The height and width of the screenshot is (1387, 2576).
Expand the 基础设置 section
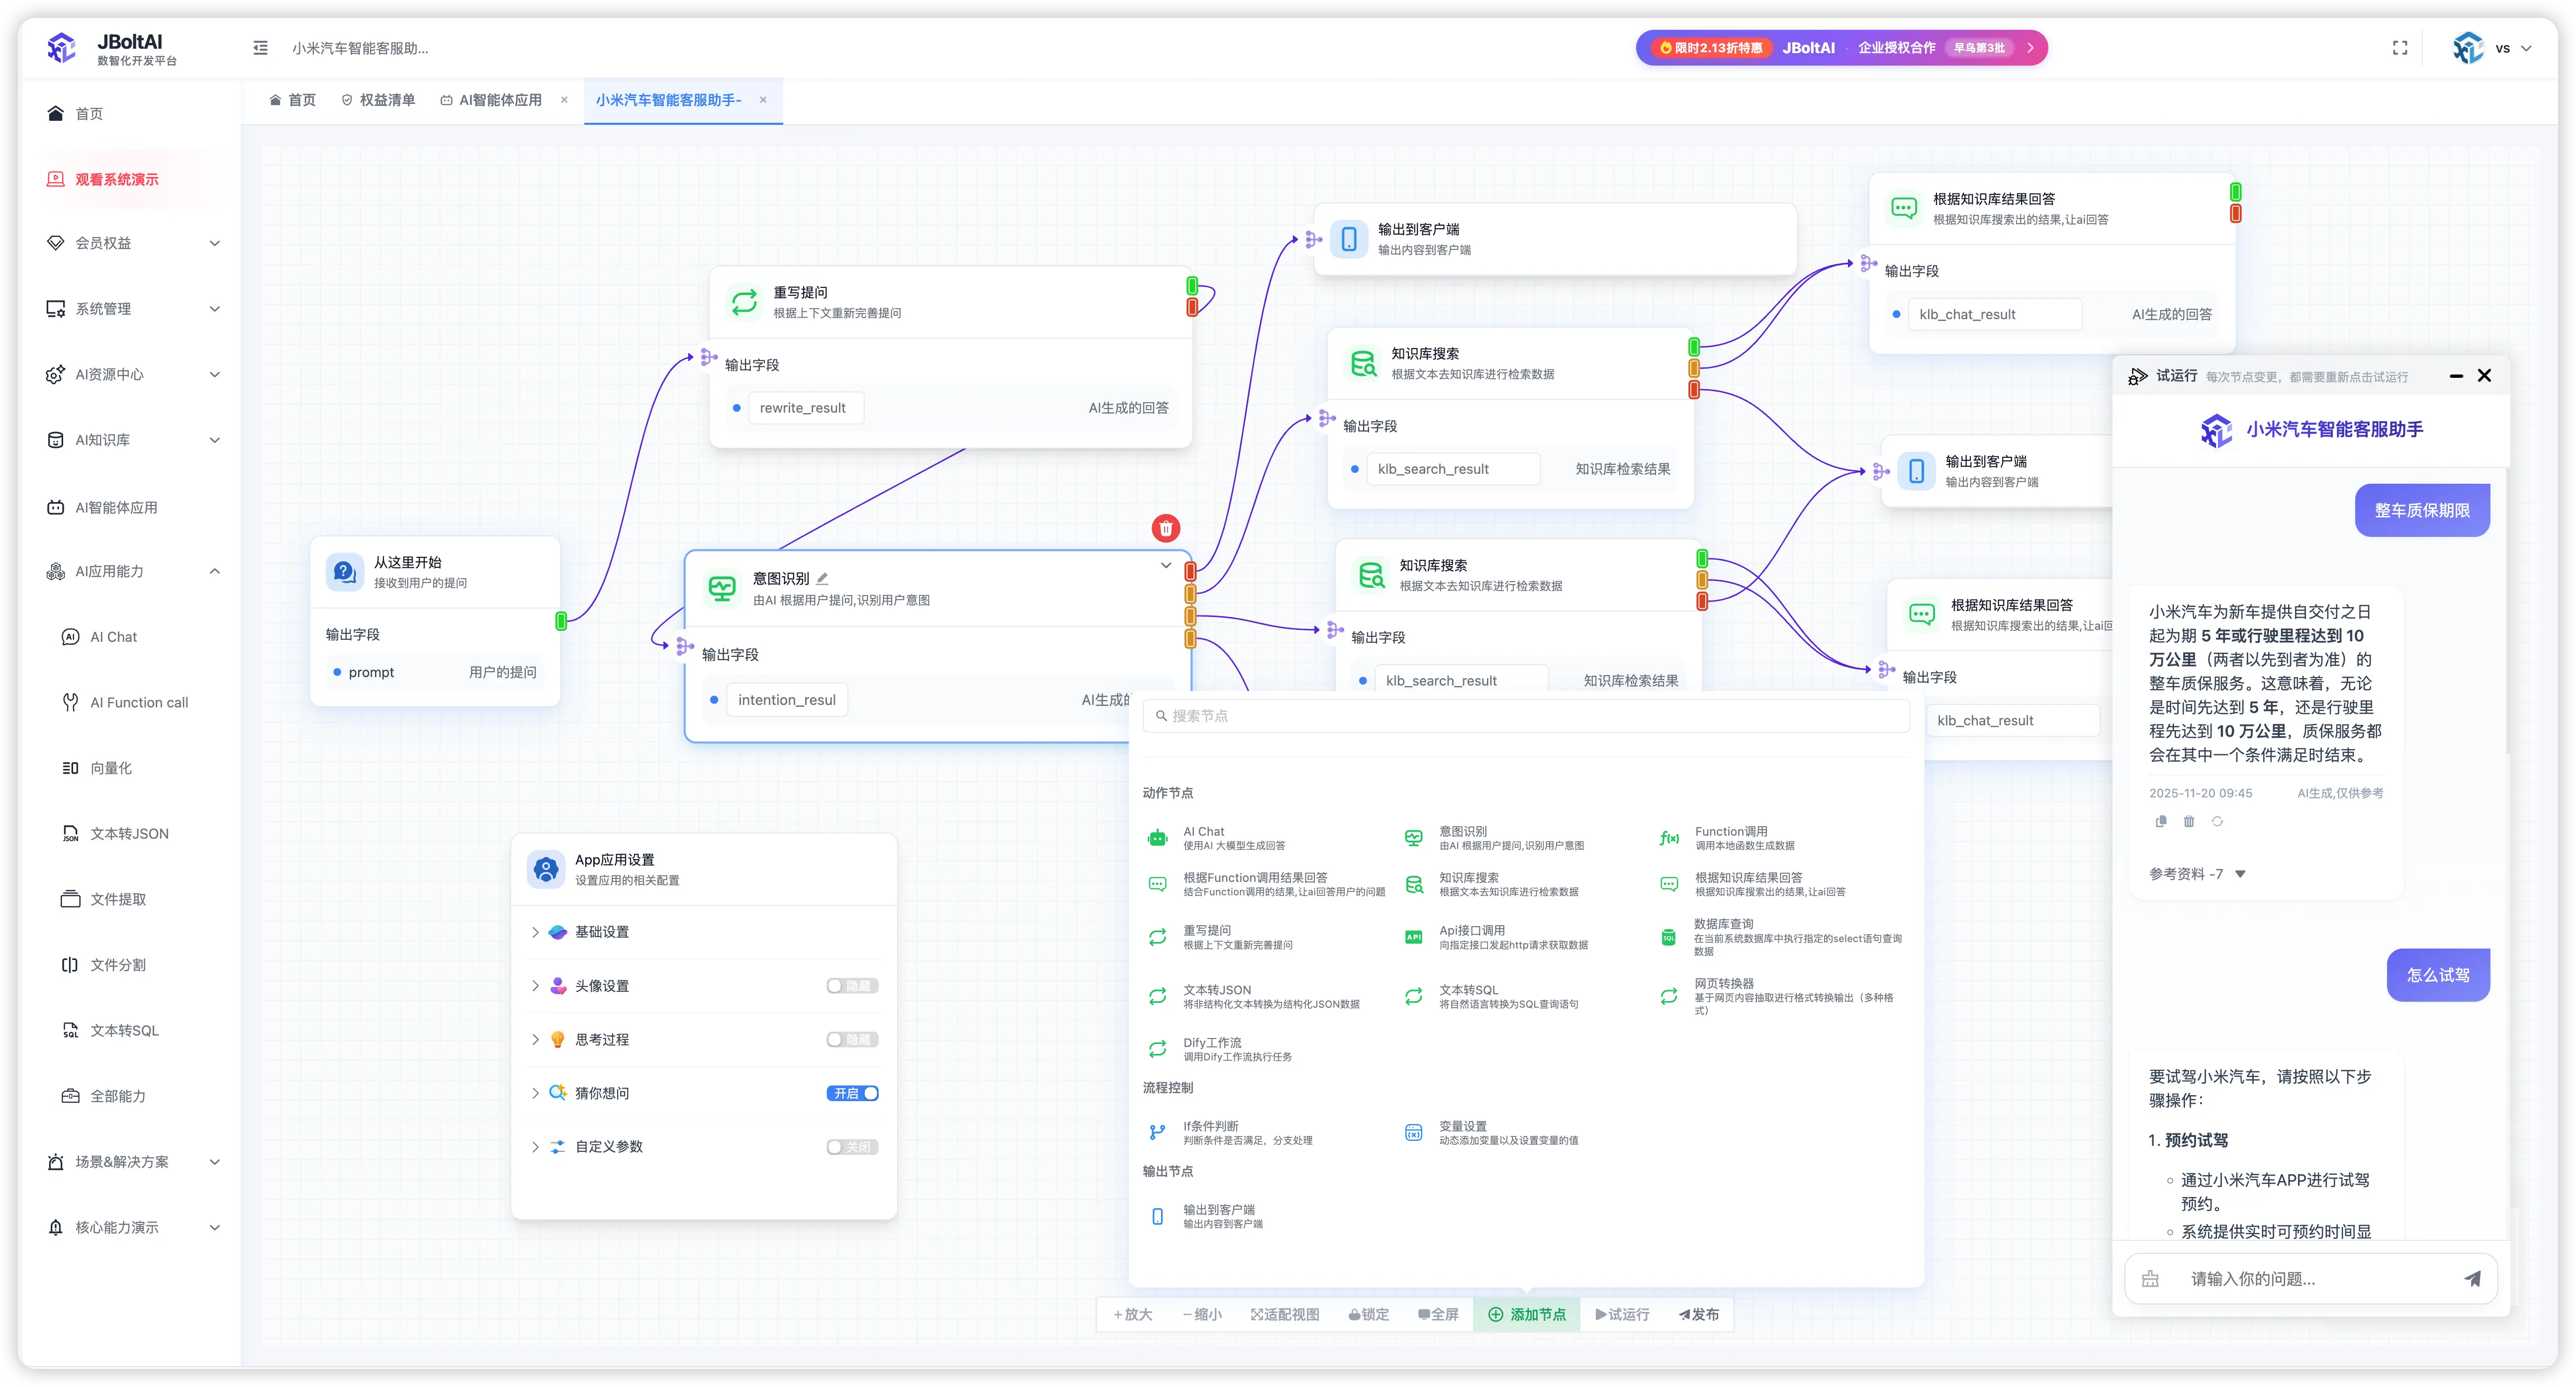click(x=535, y=932)
